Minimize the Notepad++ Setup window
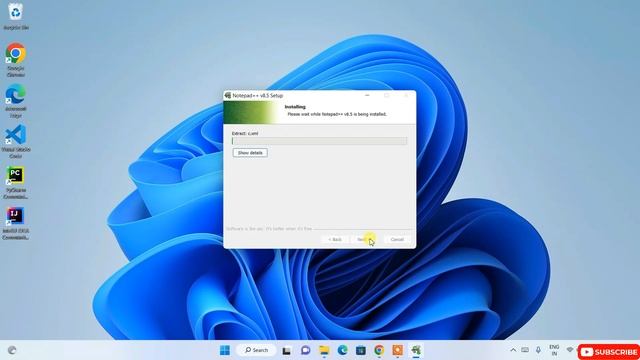 [367, 96]
